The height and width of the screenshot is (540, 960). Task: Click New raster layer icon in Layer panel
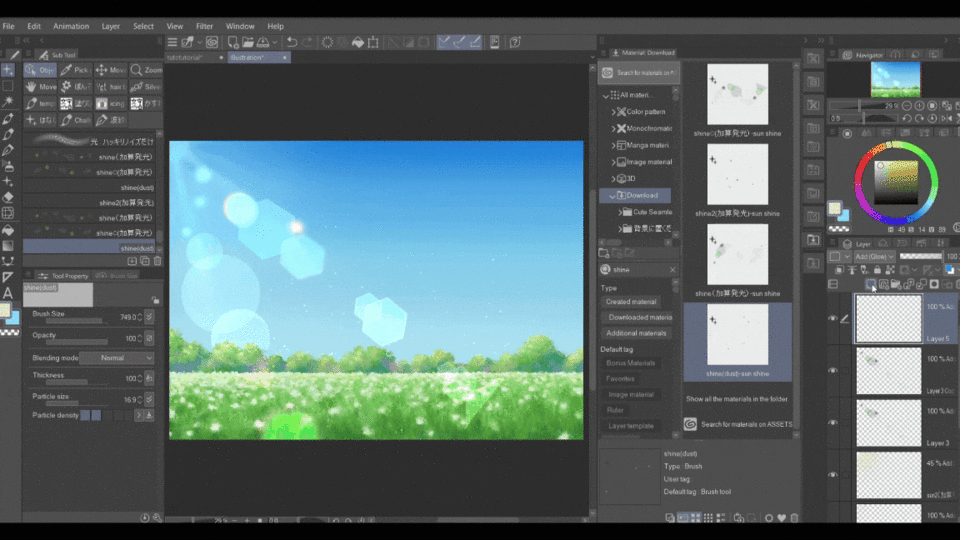[870, 284]
